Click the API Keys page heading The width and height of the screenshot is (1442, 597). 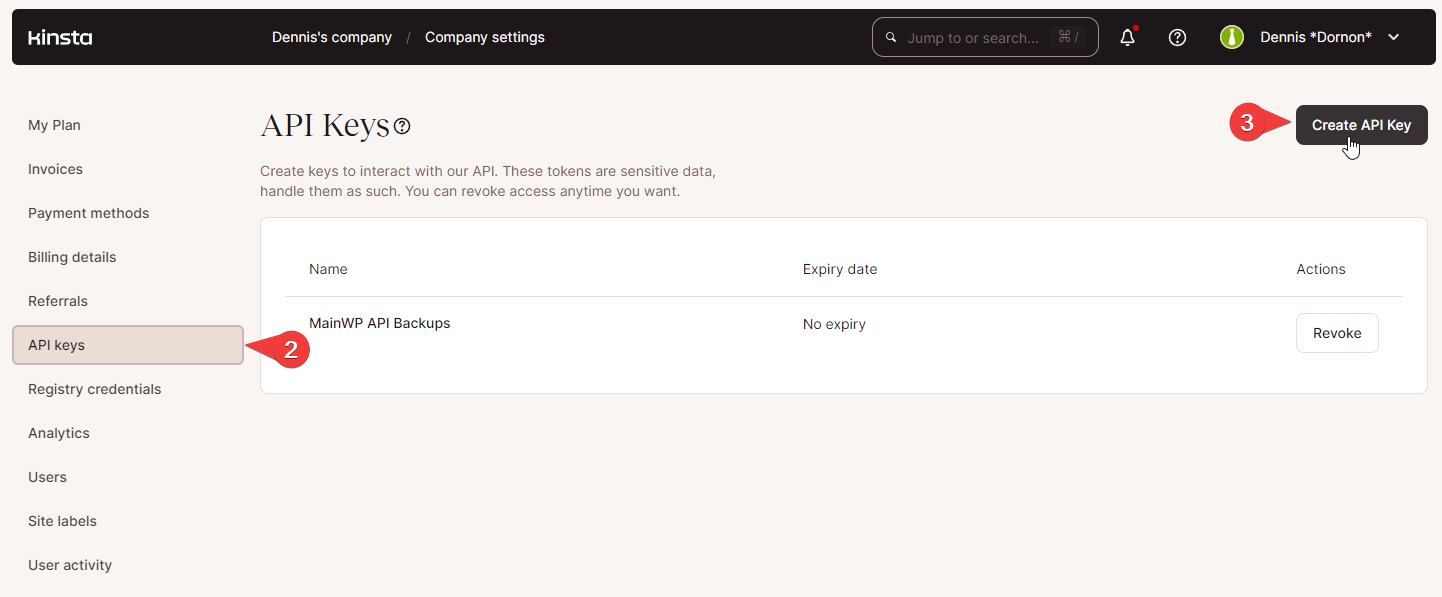click(324, 126)
